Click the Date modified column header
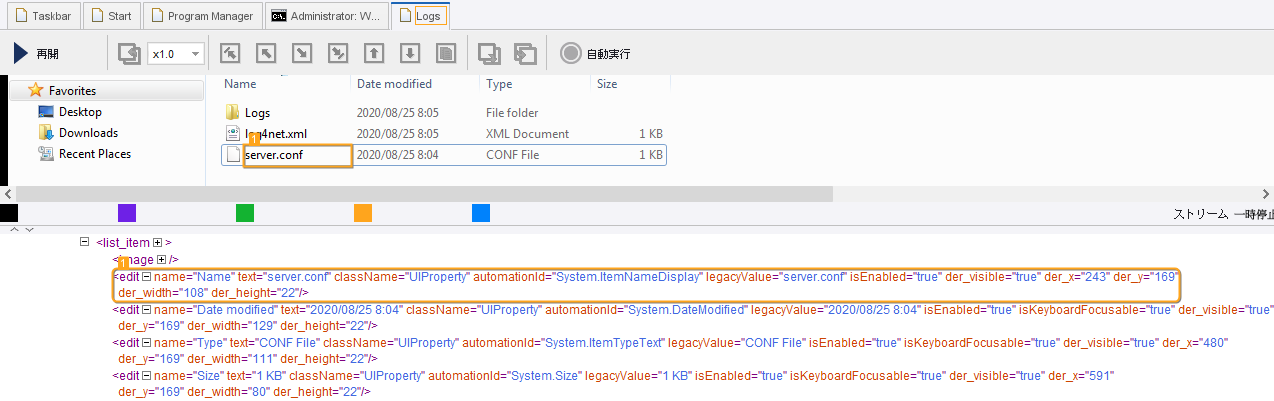 click(x=394, y=84)
